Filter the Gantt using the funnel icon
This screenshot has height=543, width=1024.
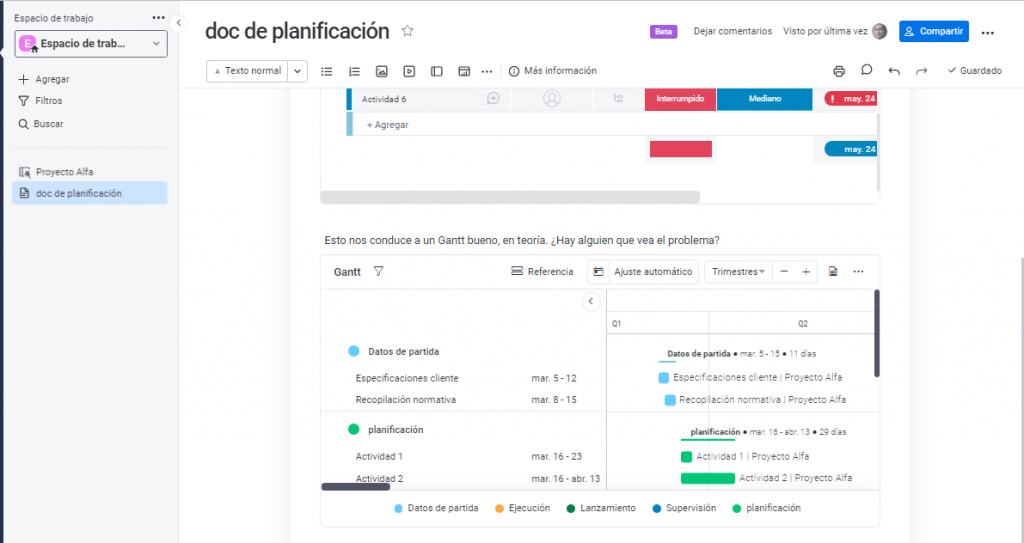pos(378,271)
